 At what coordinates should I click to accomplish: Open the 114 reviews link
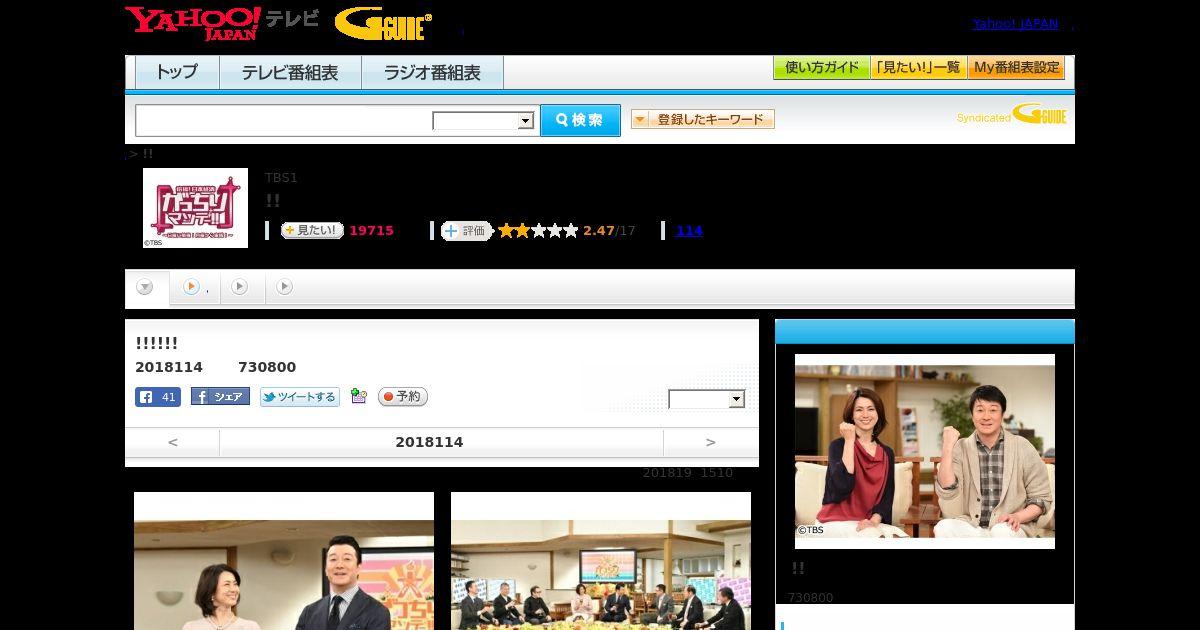[x=689, y=231]
